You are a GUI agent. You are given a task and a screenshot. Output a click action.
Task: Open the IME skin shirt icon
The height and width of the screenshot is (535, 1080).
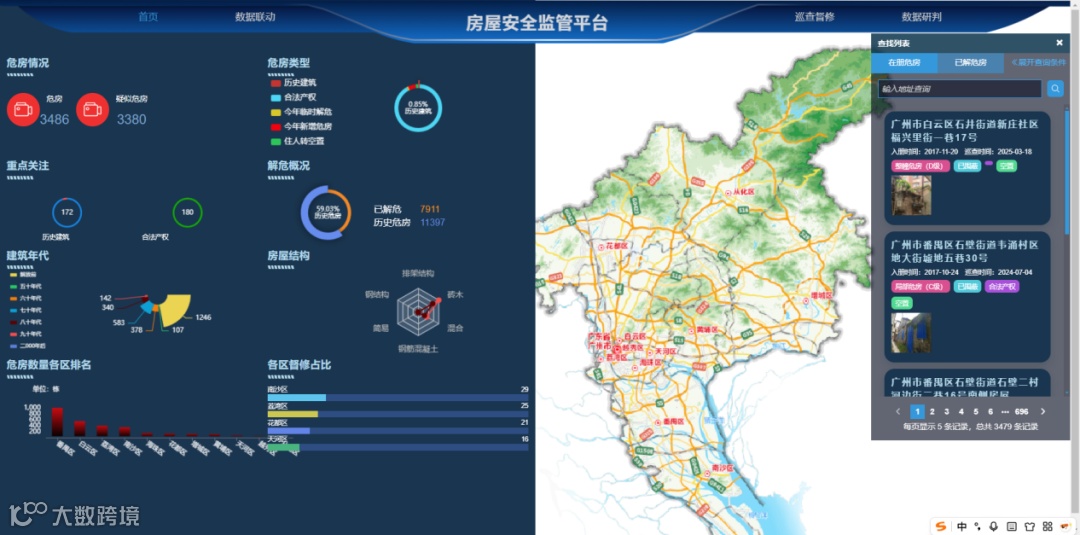[1030, 526]
